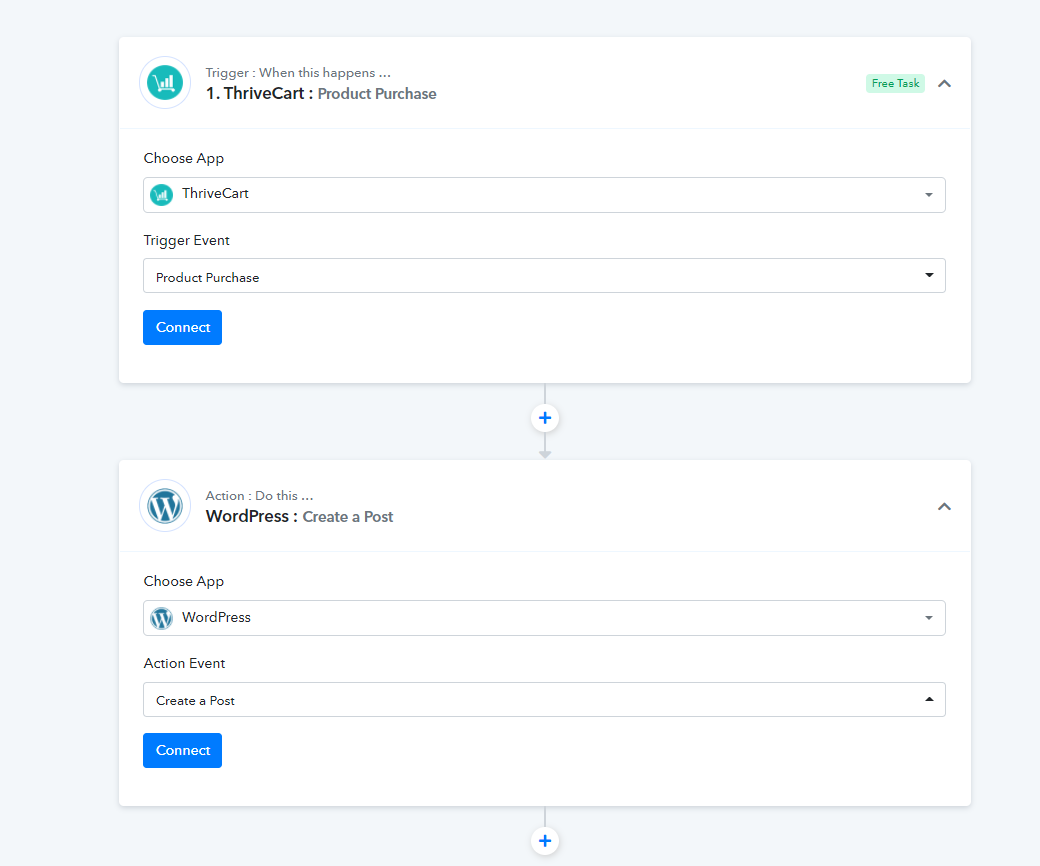Open the ThriveCart Choose App dropdown

coord(544,195)
